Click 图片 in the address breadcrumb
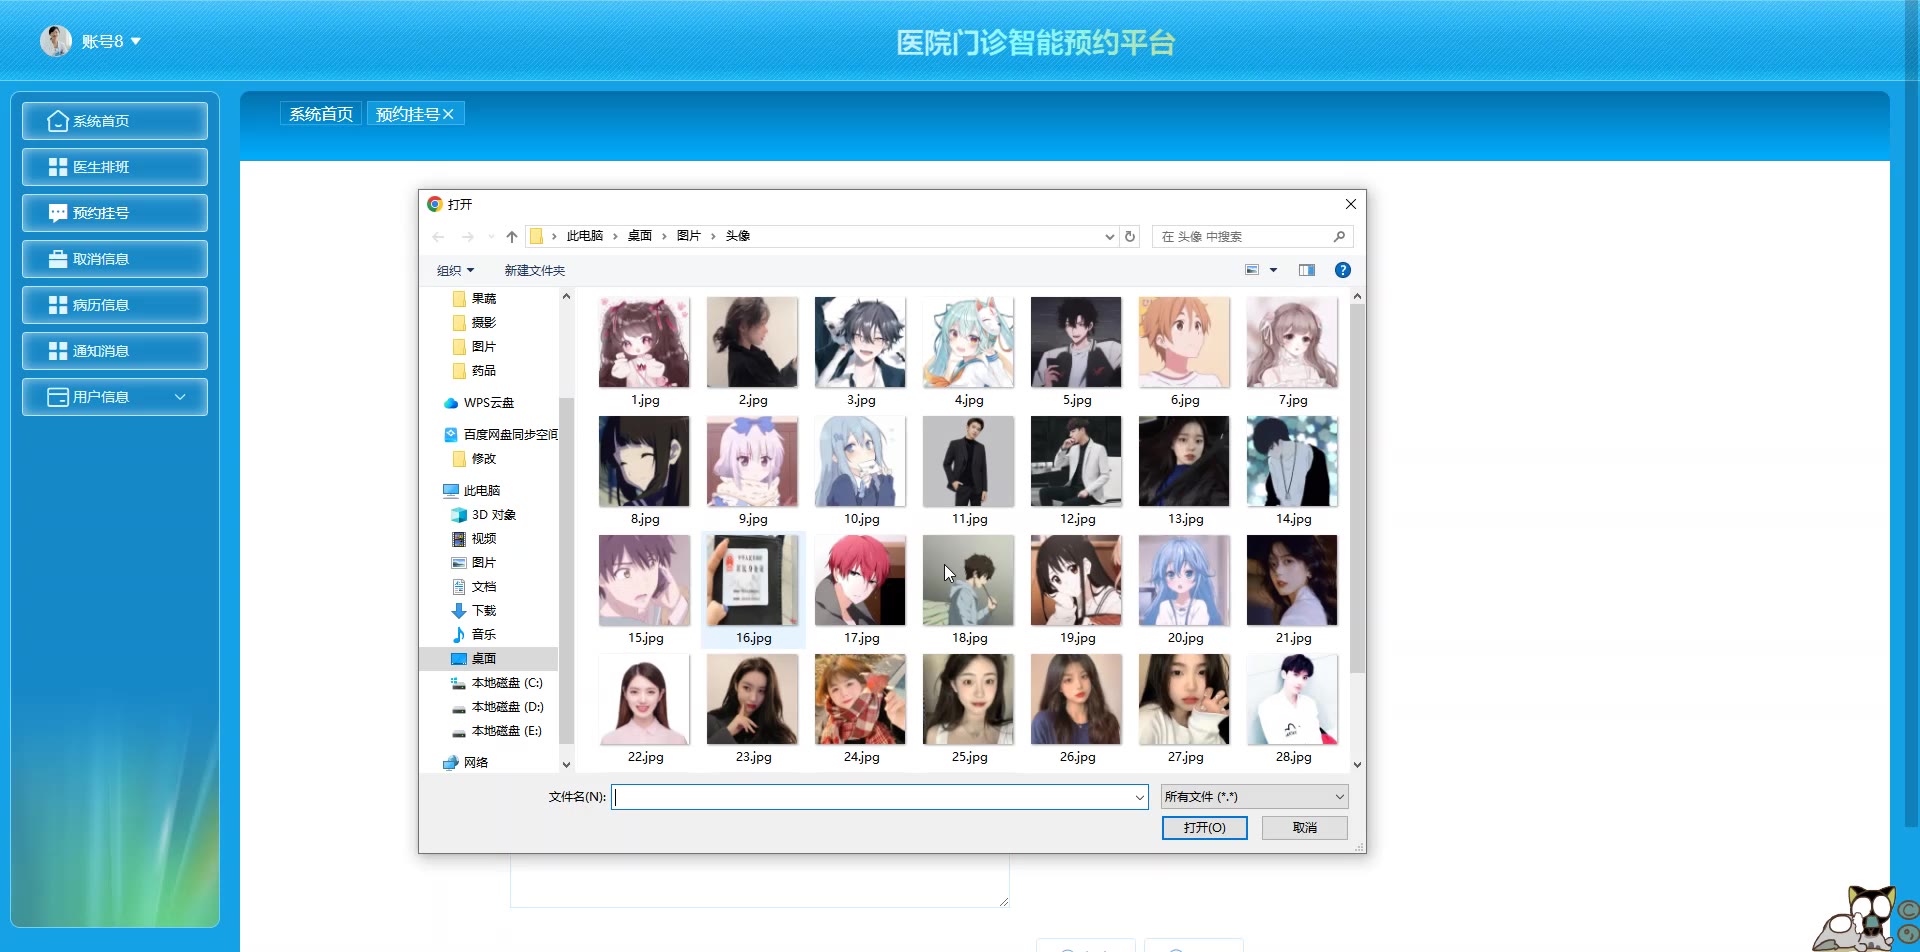This screenshot has height=952, width=1920. tap(689, 237)
